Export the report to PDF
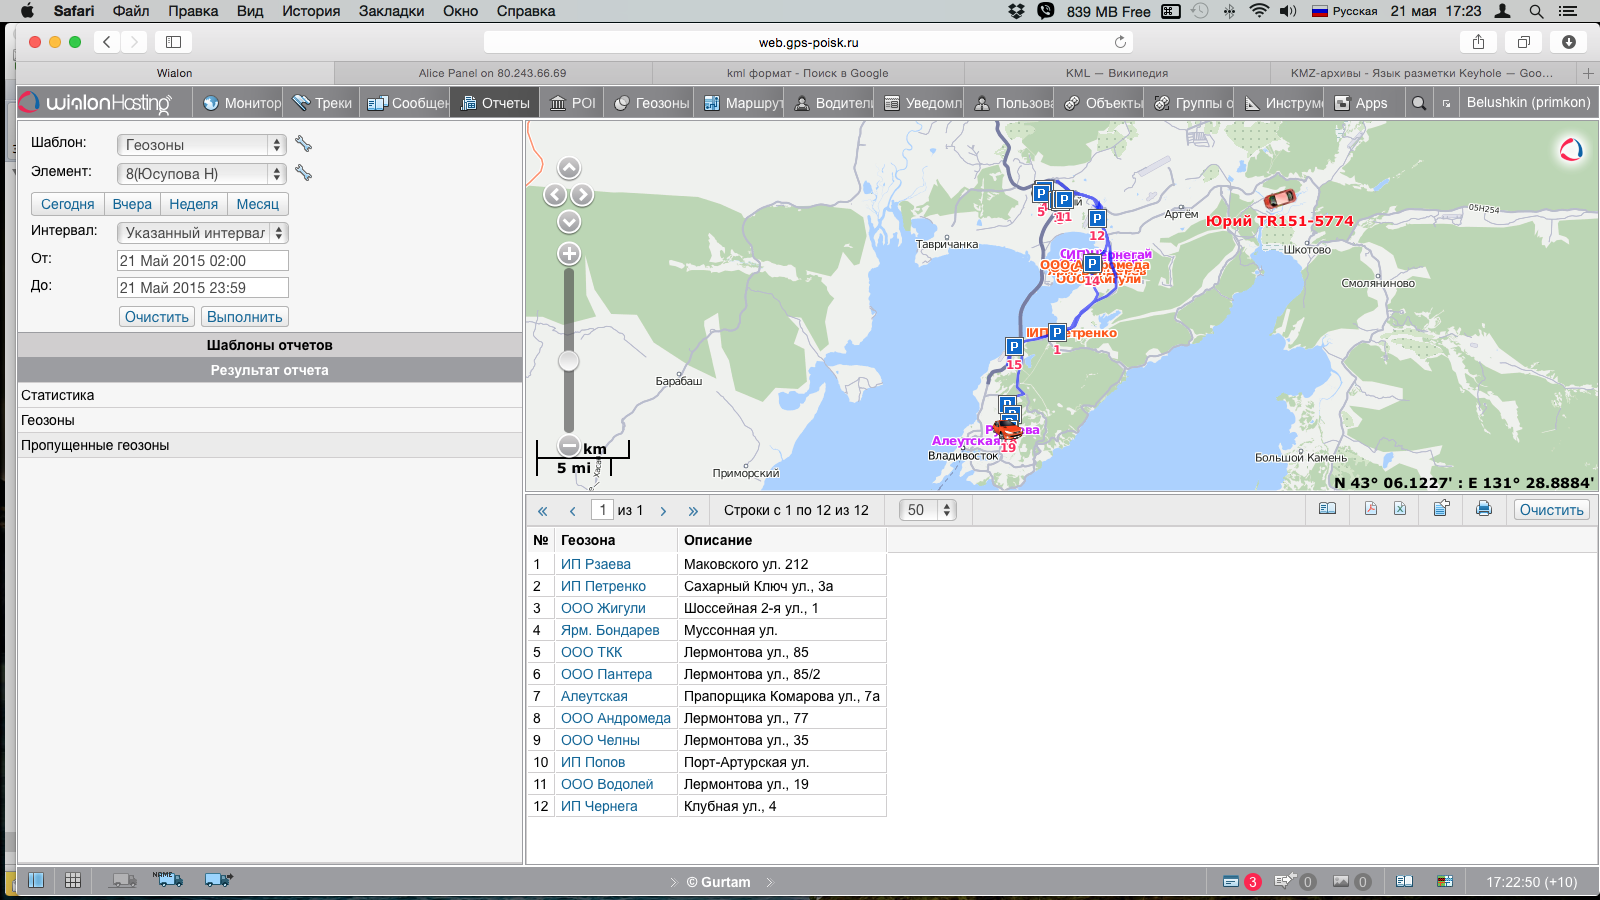1600x900 pixels. [x=1370, y=509]
